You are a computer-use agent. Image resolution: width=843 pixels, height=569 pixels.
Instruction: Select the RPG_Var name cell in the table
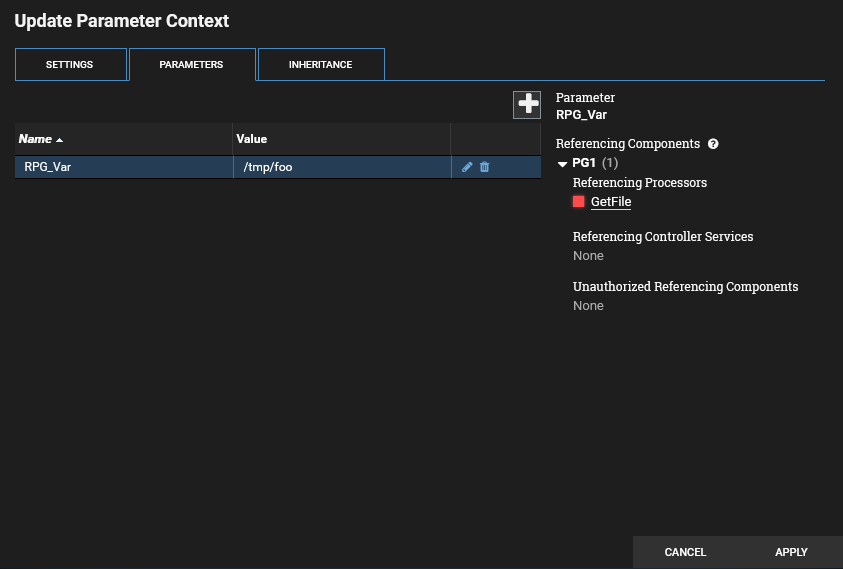(48, 167)
